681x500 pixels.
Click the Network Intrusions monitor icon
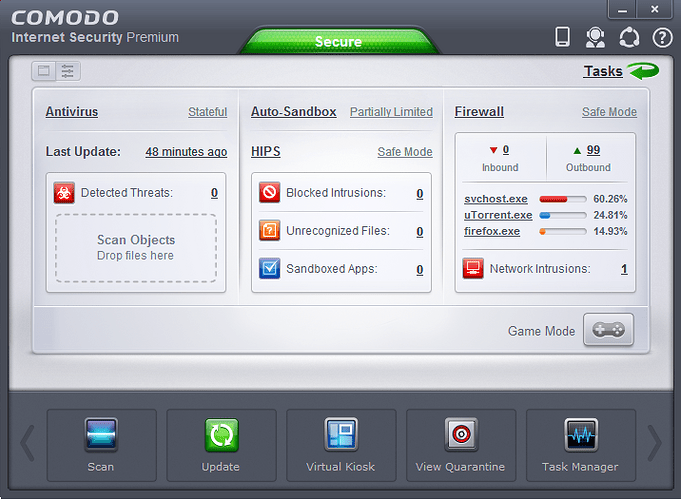click(x=473, y=268)
